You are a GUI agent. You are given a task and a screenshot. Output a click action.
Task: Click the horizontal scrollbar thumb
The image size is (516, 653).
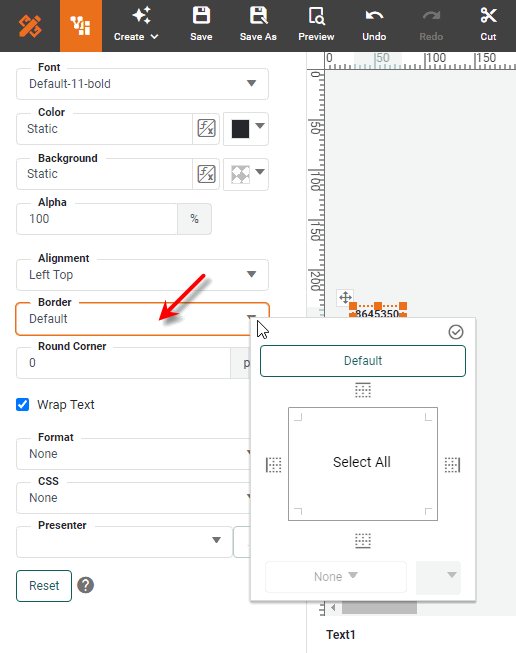pos(379,608)
